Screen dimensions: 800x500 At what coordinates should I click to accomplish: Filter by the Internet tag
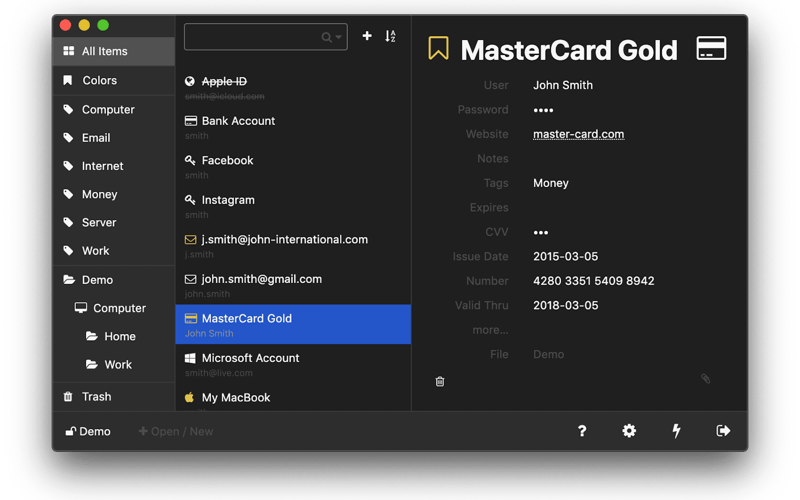click(x=114, y=166)
